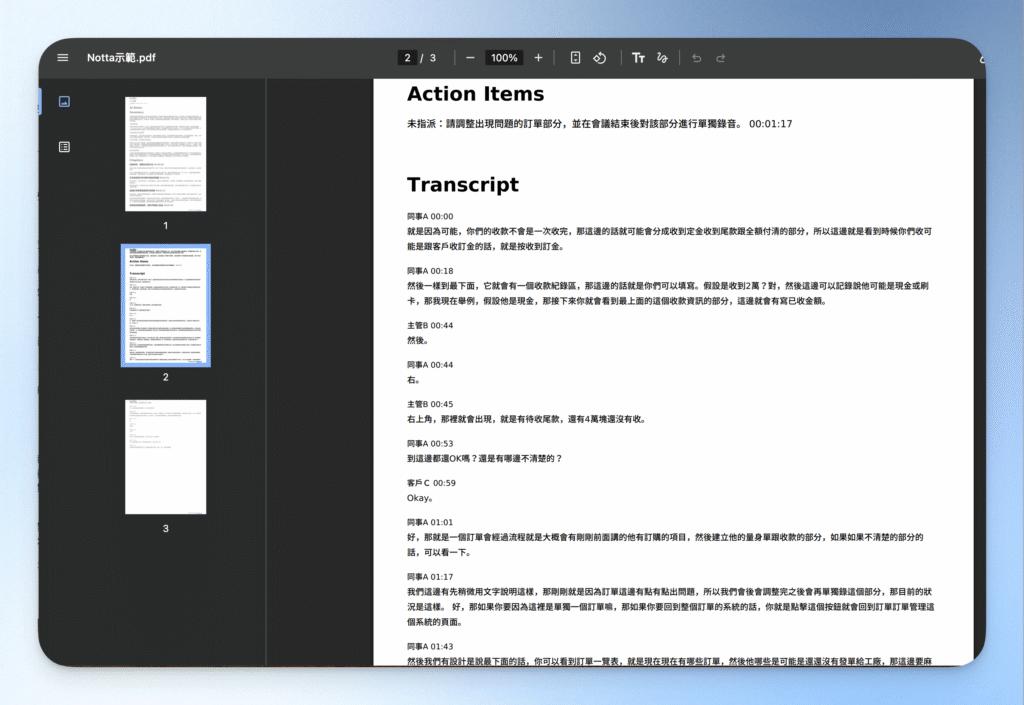The image size is (1024, 705).
Task: Click the zoom out minus button
Action: click(x=470, y=57)
